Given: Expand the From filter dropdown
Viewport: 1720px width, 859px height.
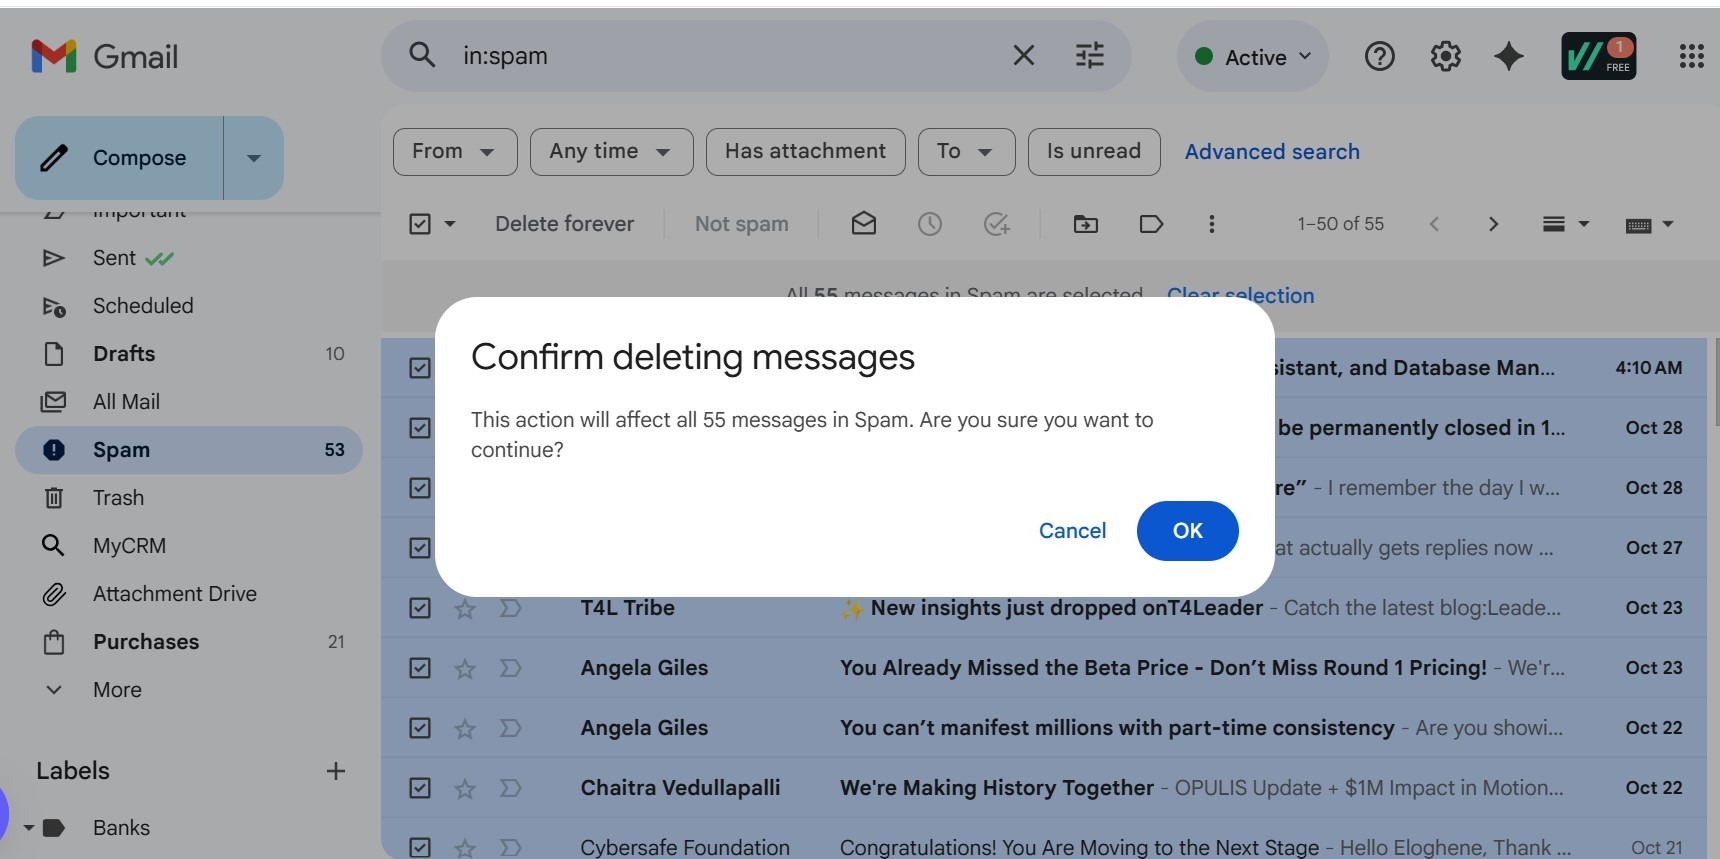Looking at the screenshot, I should coord(455,152).
